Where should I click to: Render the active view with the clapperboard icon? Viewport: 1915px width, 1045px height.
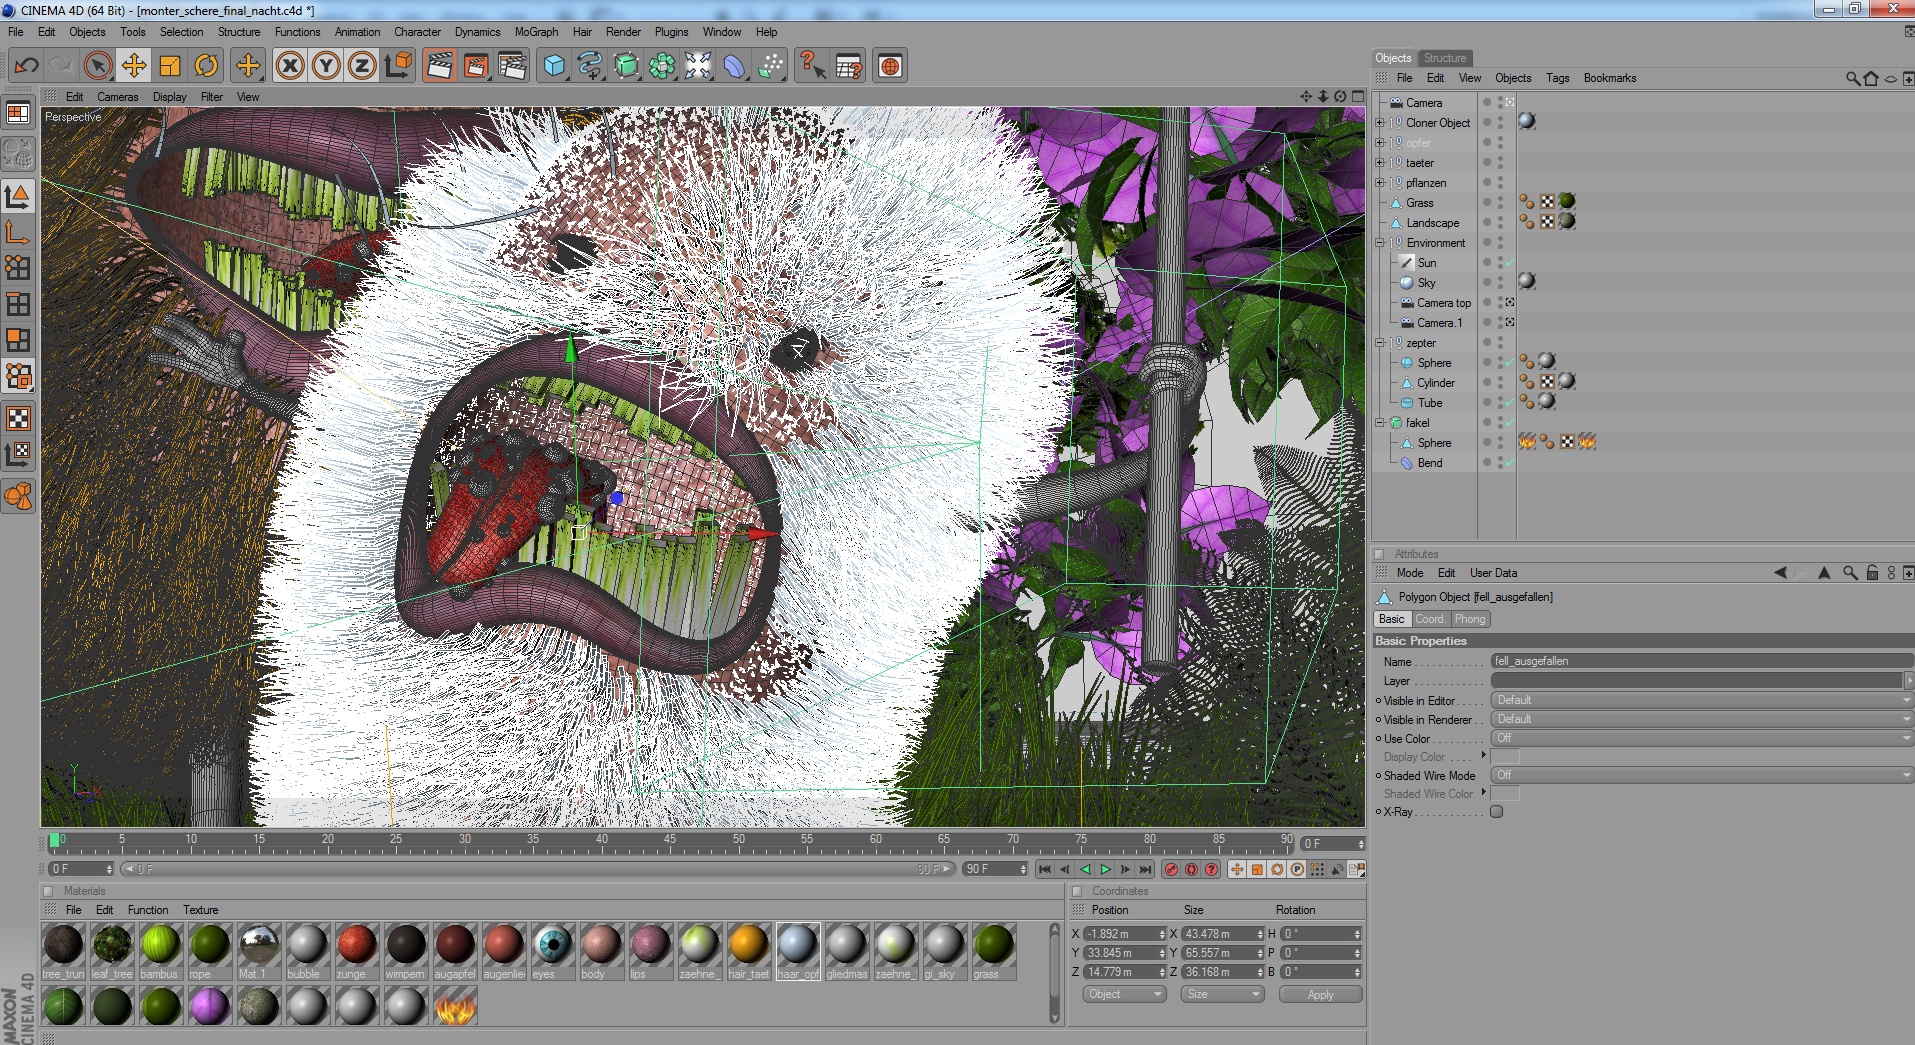coord(439,66)
